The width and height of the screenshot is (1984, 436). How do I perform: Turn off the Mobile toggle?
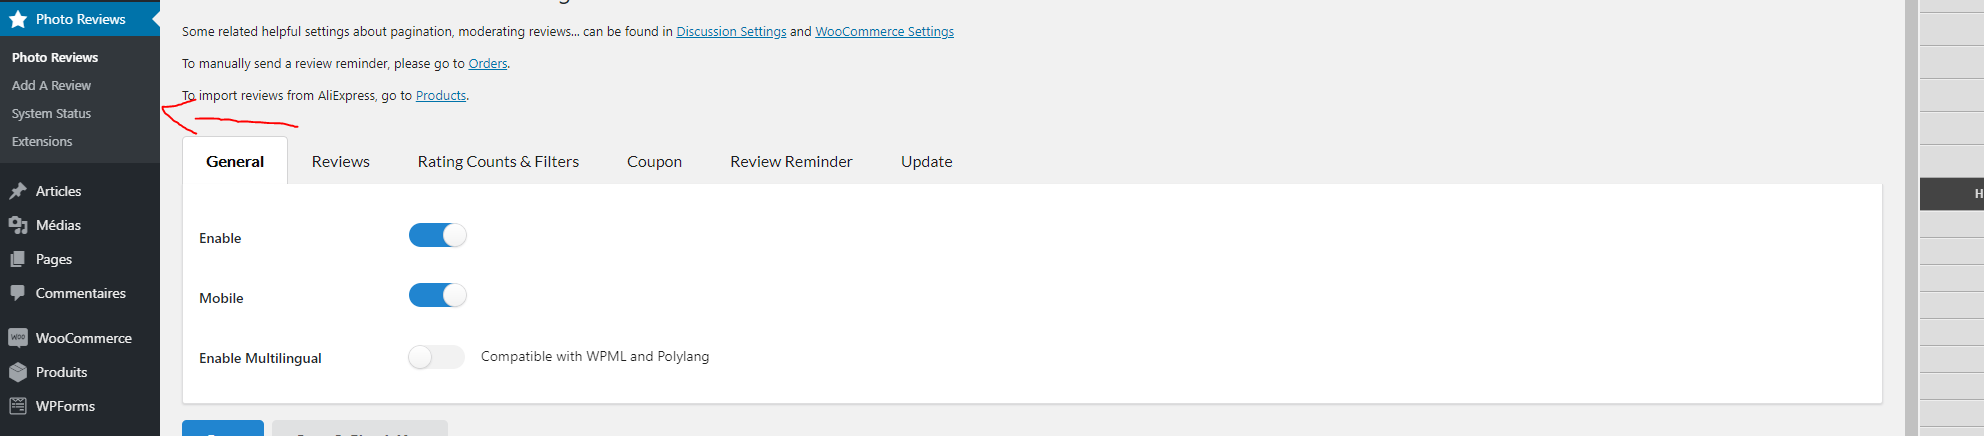coord(438,295)
